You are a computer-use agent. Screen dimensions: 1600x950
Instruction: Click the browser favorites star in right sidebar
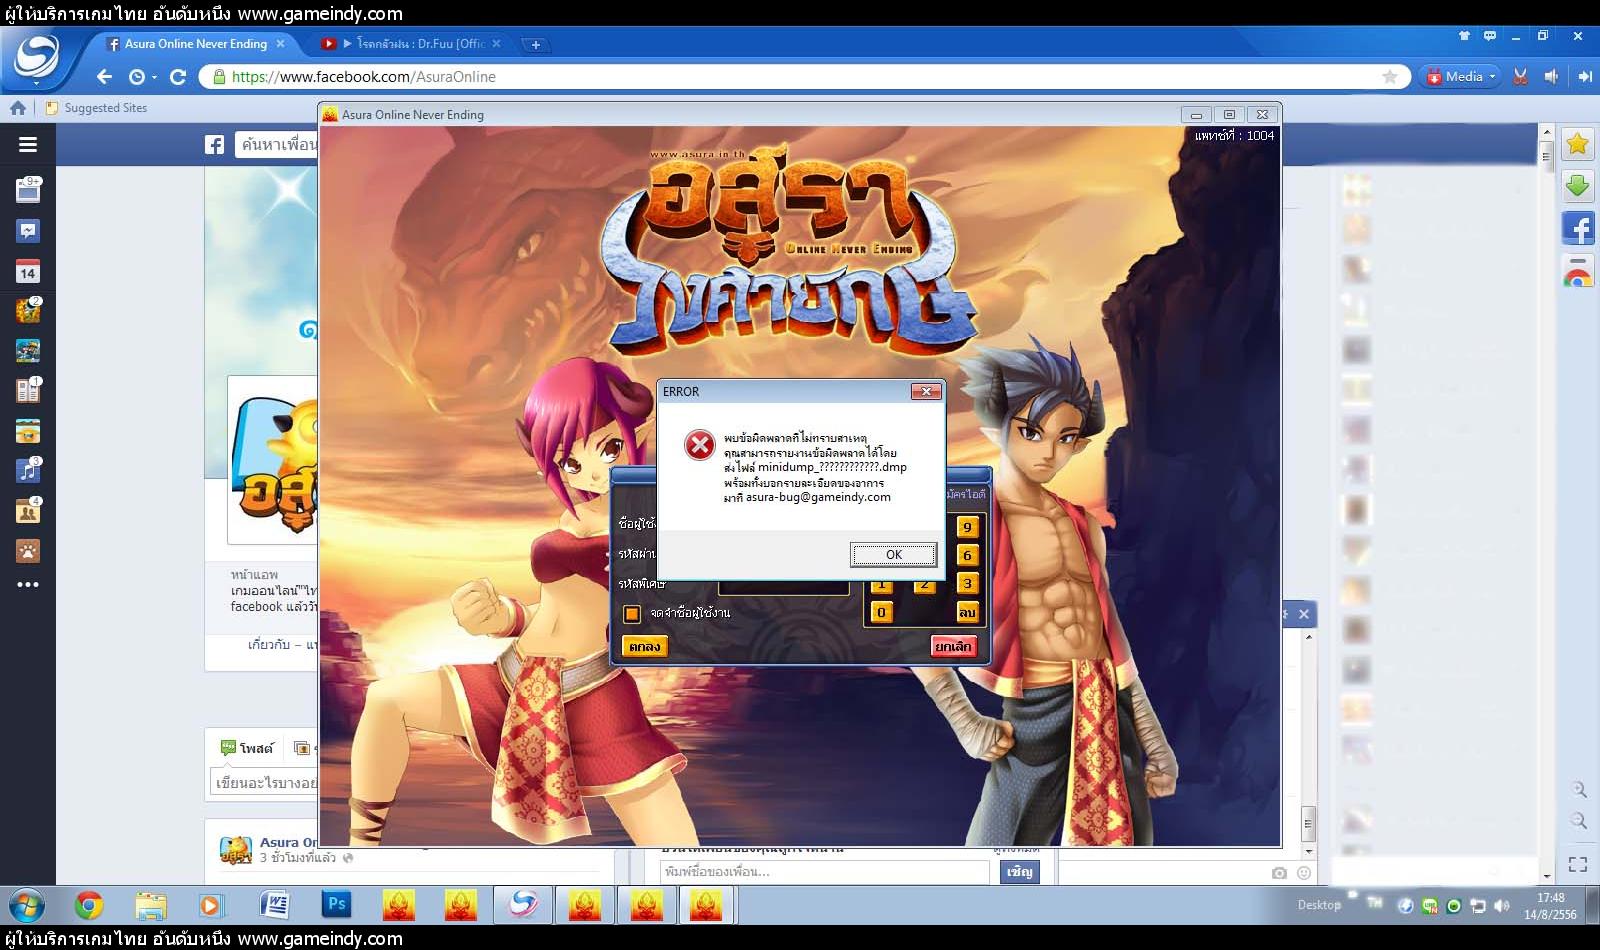pos(1578,145)
